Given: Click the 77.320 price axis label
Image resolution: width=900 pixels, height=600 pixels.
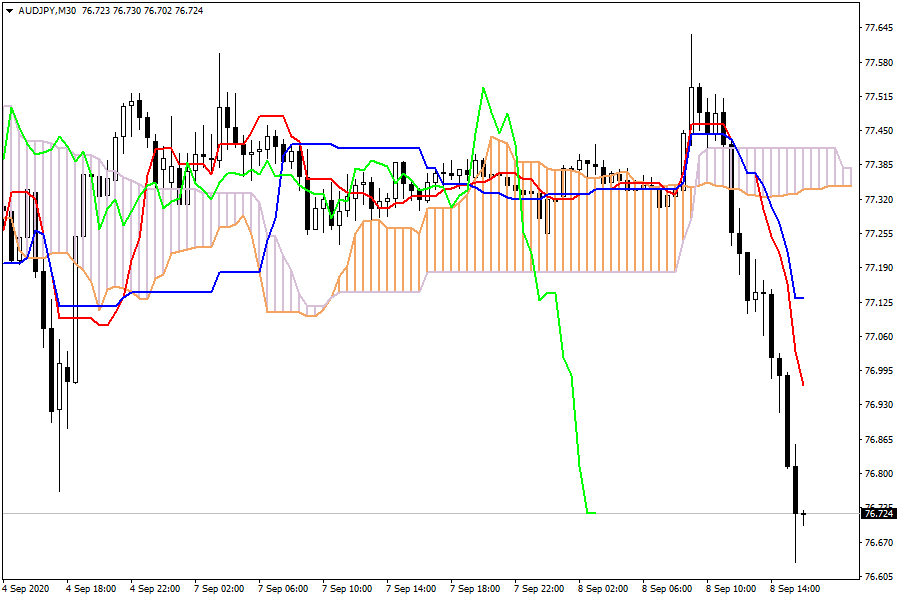Looking at the screenshot, I should pos(878,200).
